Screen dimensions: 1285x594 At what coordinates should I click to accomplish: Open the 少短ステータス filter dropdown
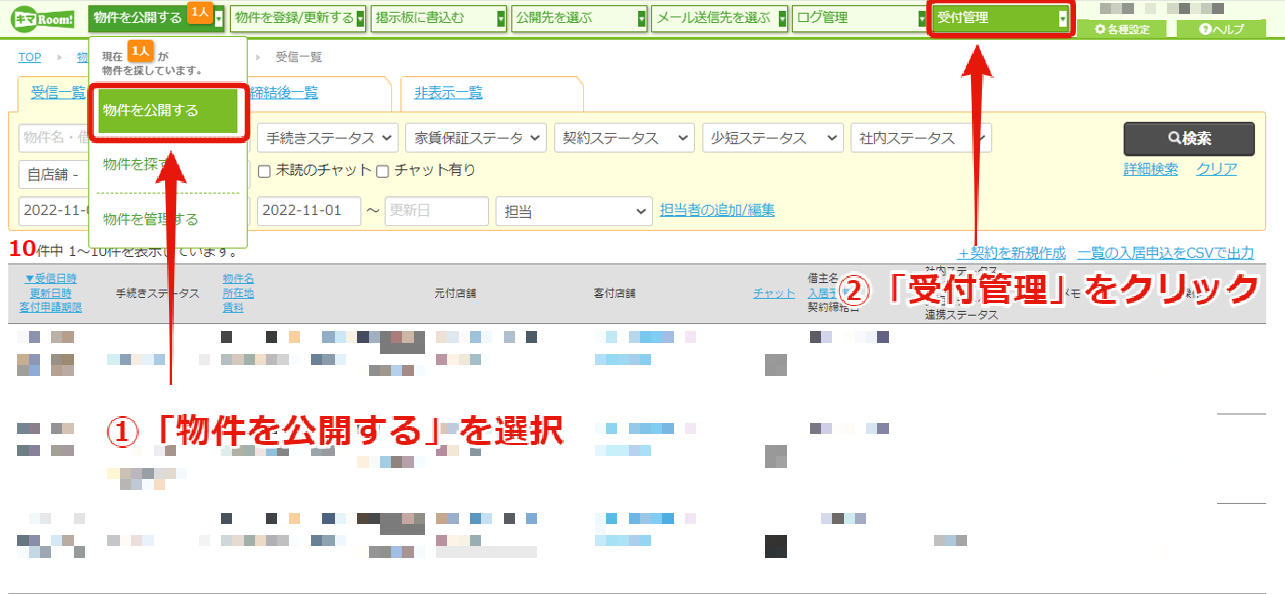pyautogui.click(x=772, y=138)
